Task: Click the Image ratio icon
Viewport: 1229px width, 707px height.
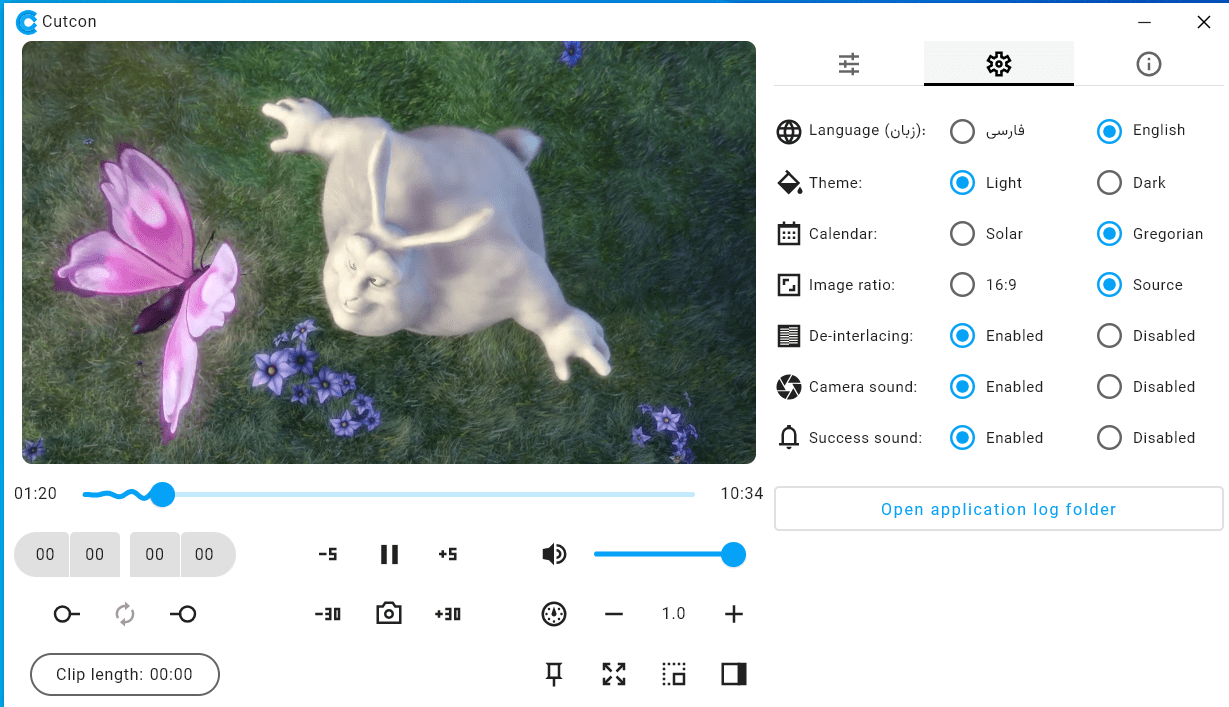Action: pyautogui.click(x=789, y=285)
